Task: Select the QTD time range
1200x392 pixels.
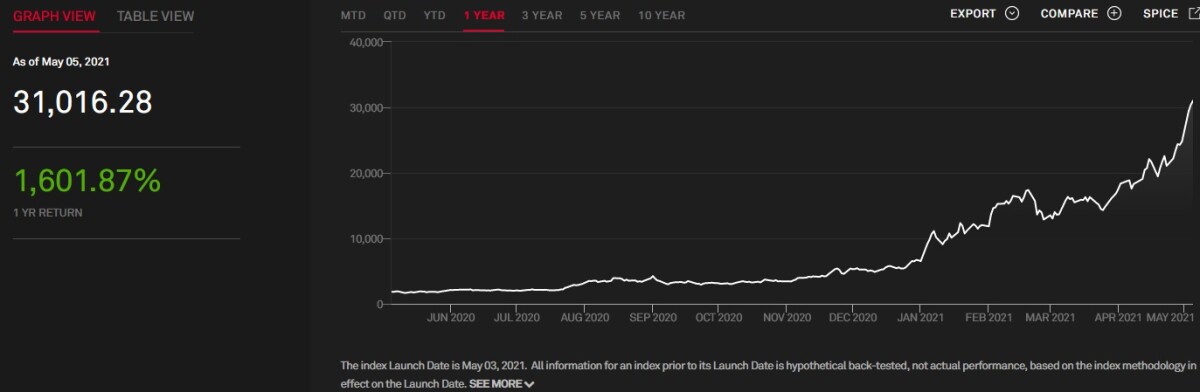Action: tap(394, 15)
